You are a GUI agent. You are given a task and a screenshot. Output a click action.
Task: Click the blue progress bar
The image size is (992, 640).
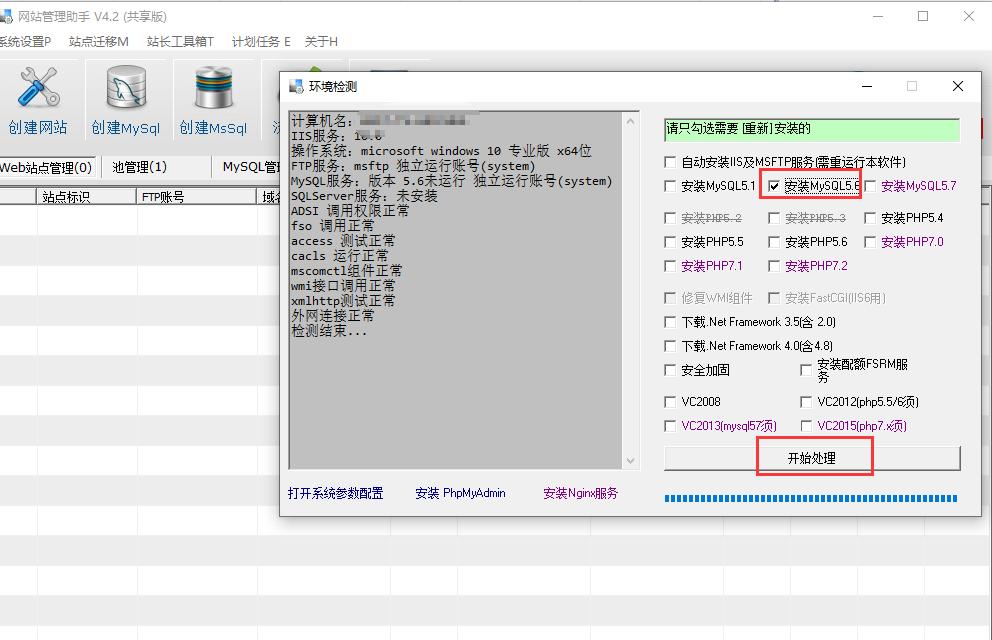pyautogui.click(x=810, y=498)
